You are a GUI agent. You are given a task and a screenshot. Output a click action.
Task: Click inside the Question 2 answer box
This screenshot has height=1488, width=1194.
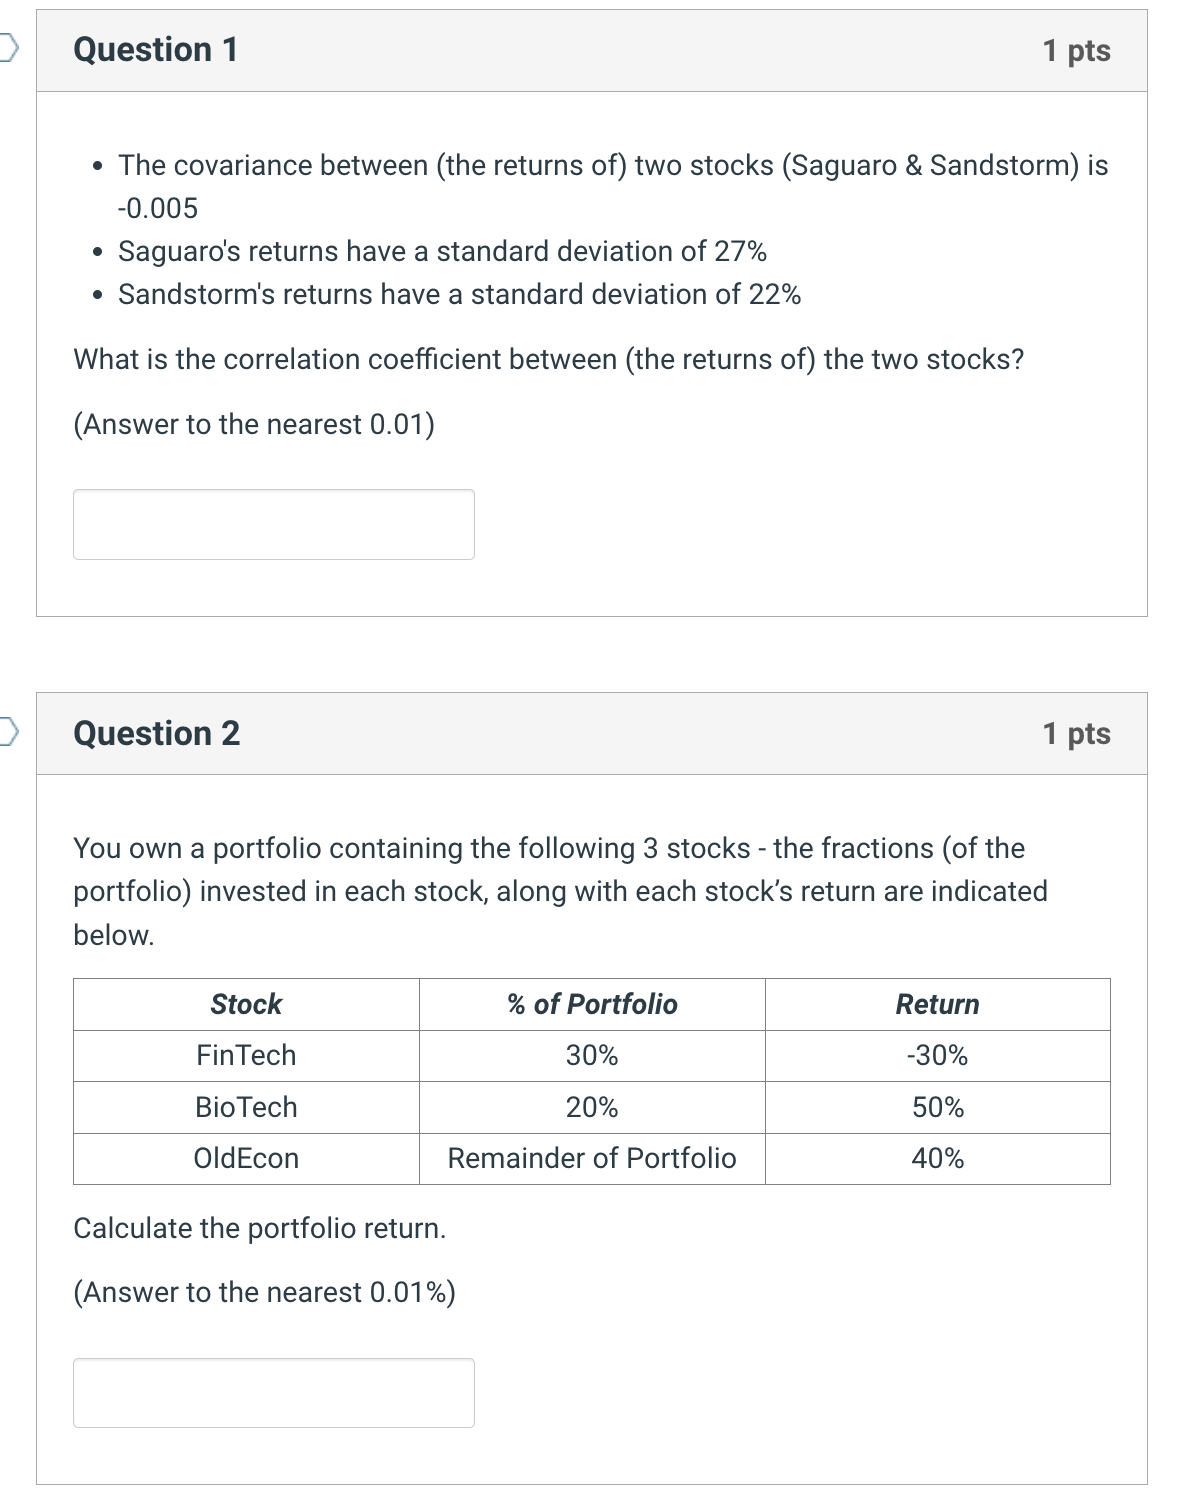click(273, 1392)
